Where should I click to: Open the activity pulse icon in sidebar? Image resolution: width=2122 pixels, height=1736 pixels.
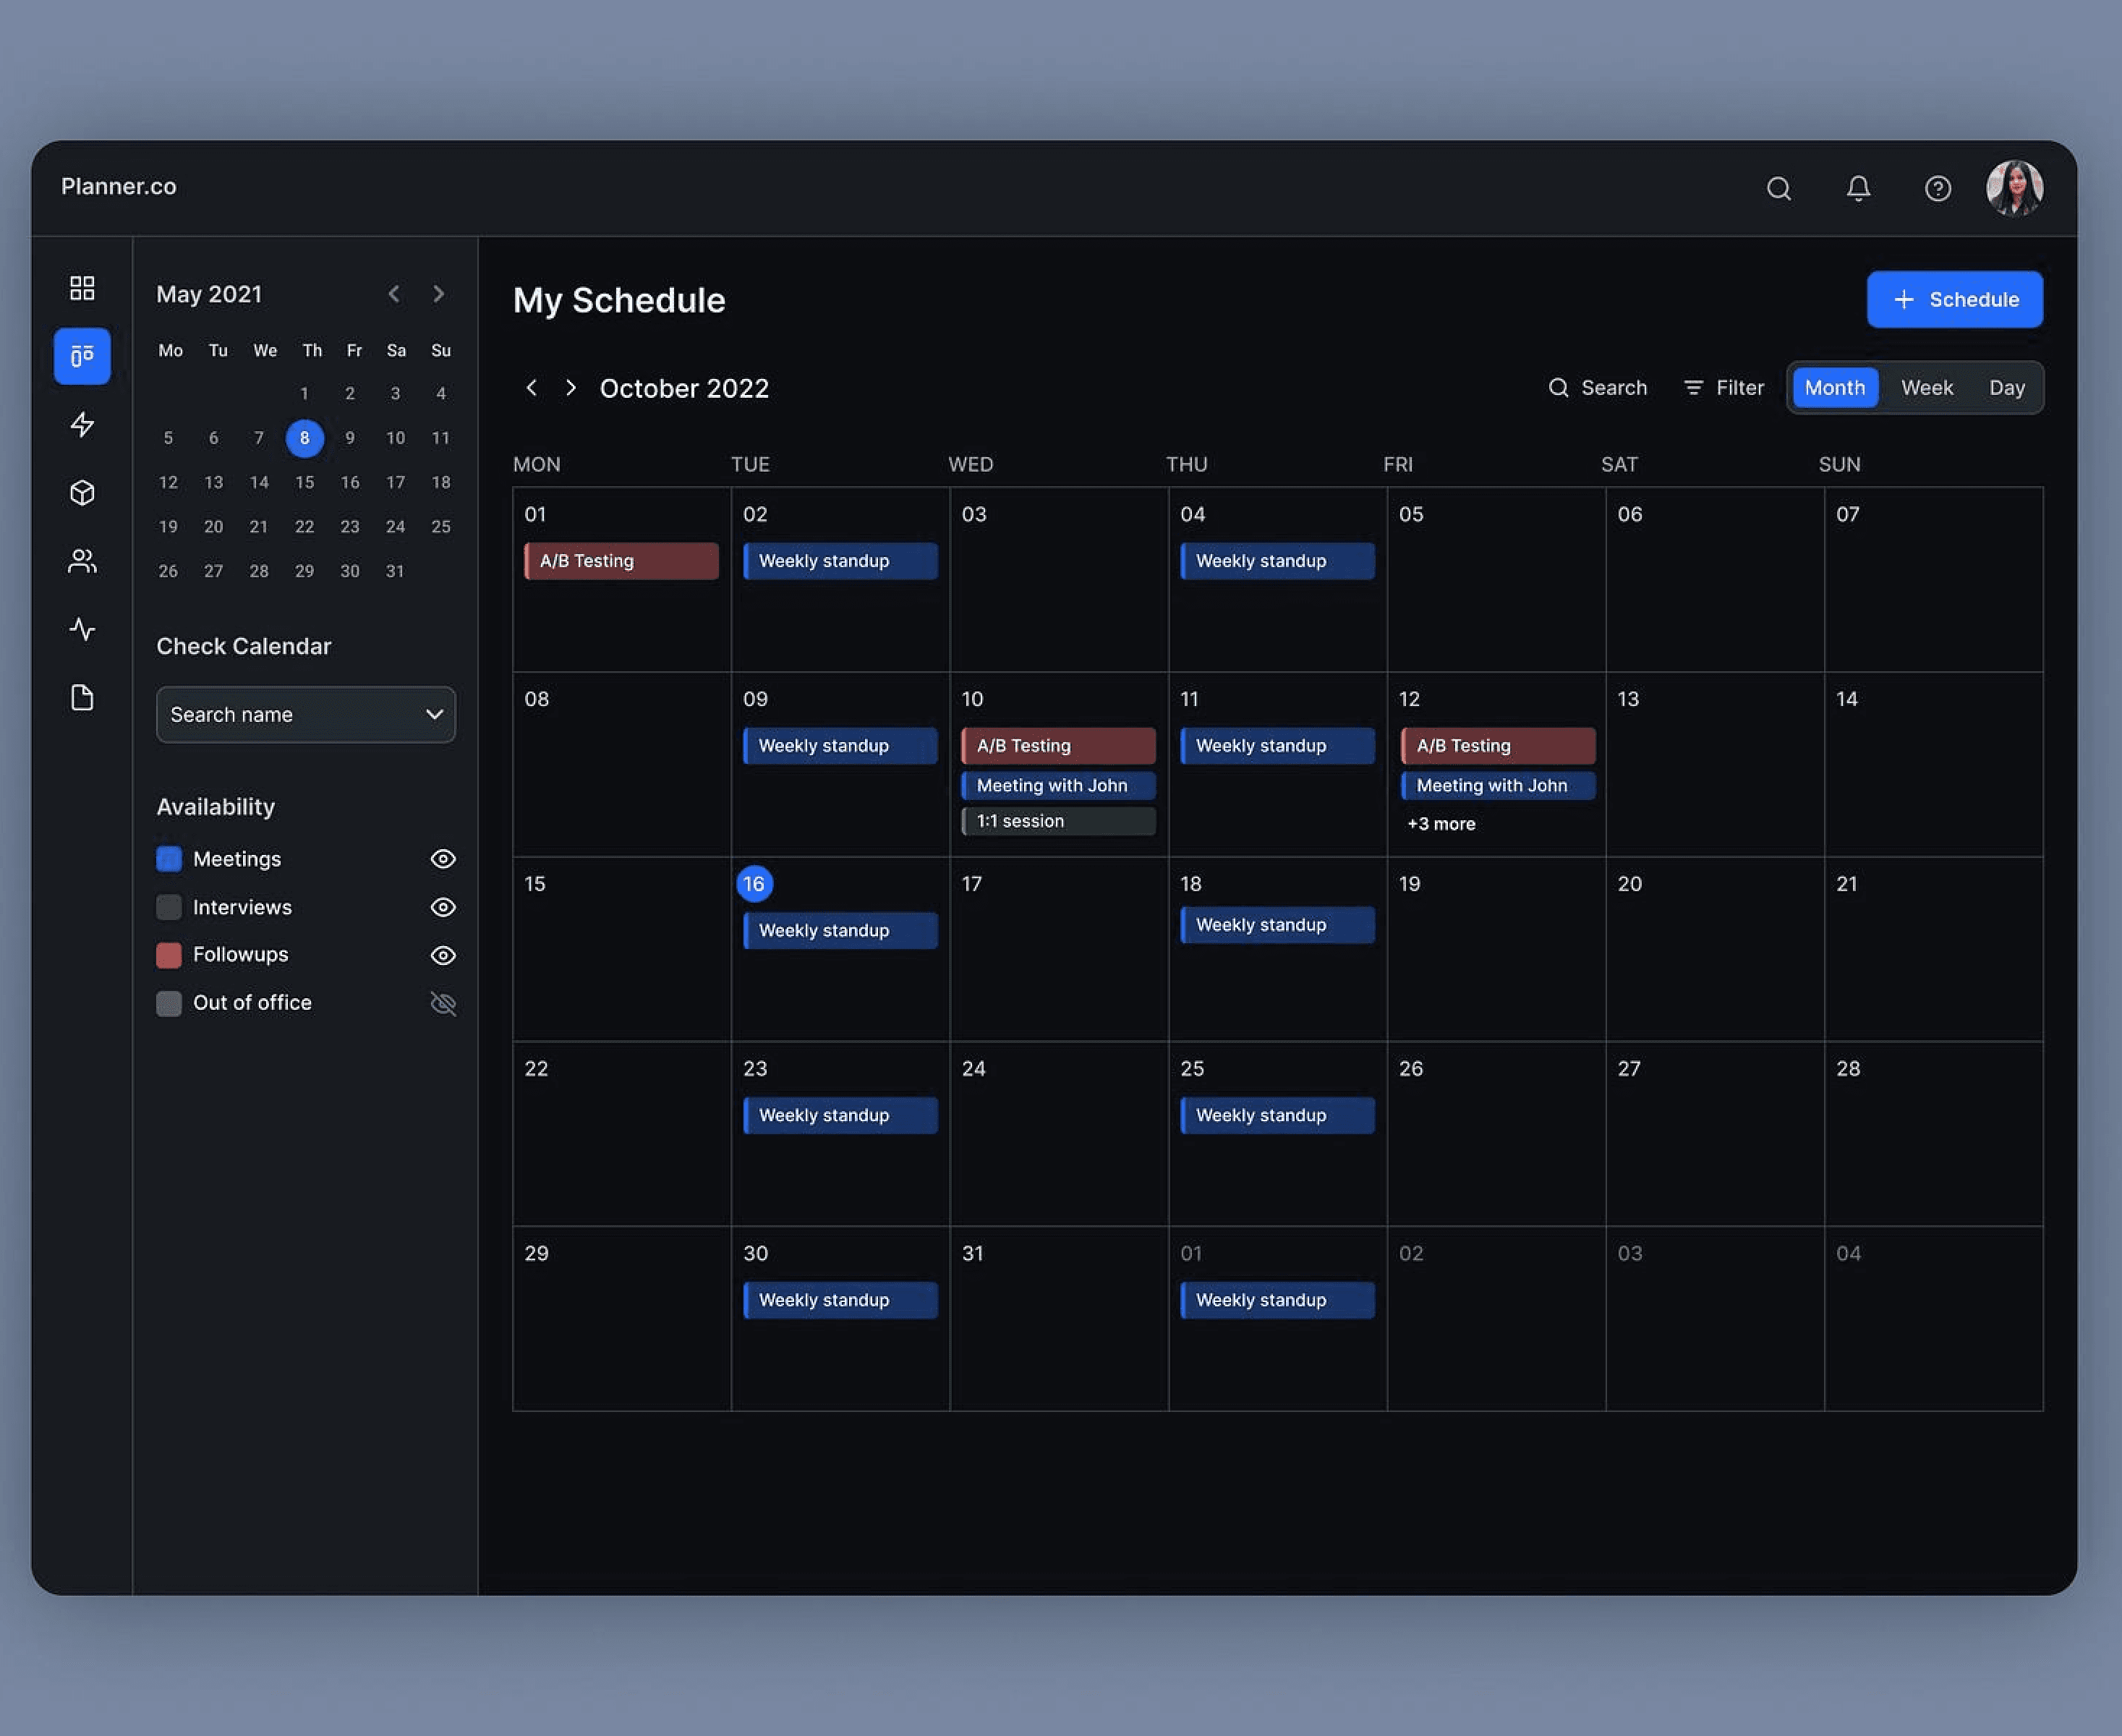point(81,629)
